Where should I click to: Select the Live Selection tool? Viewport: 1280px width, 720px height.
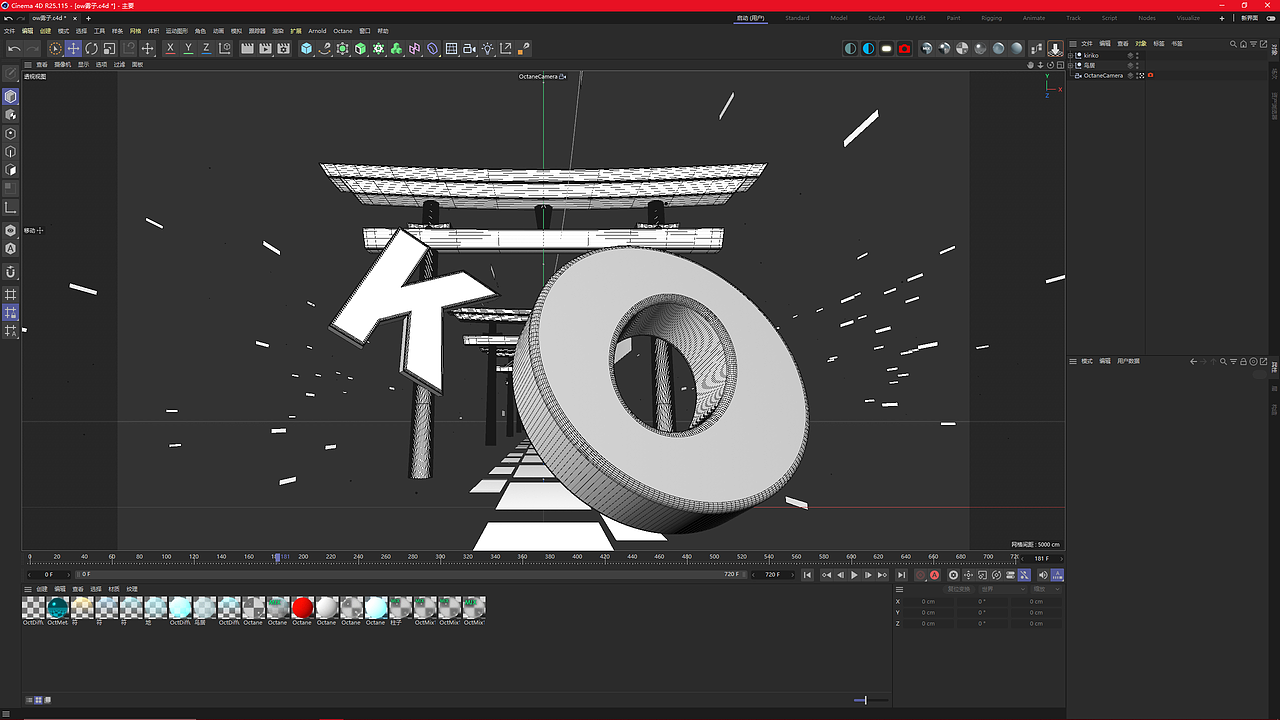pos(55,49)
